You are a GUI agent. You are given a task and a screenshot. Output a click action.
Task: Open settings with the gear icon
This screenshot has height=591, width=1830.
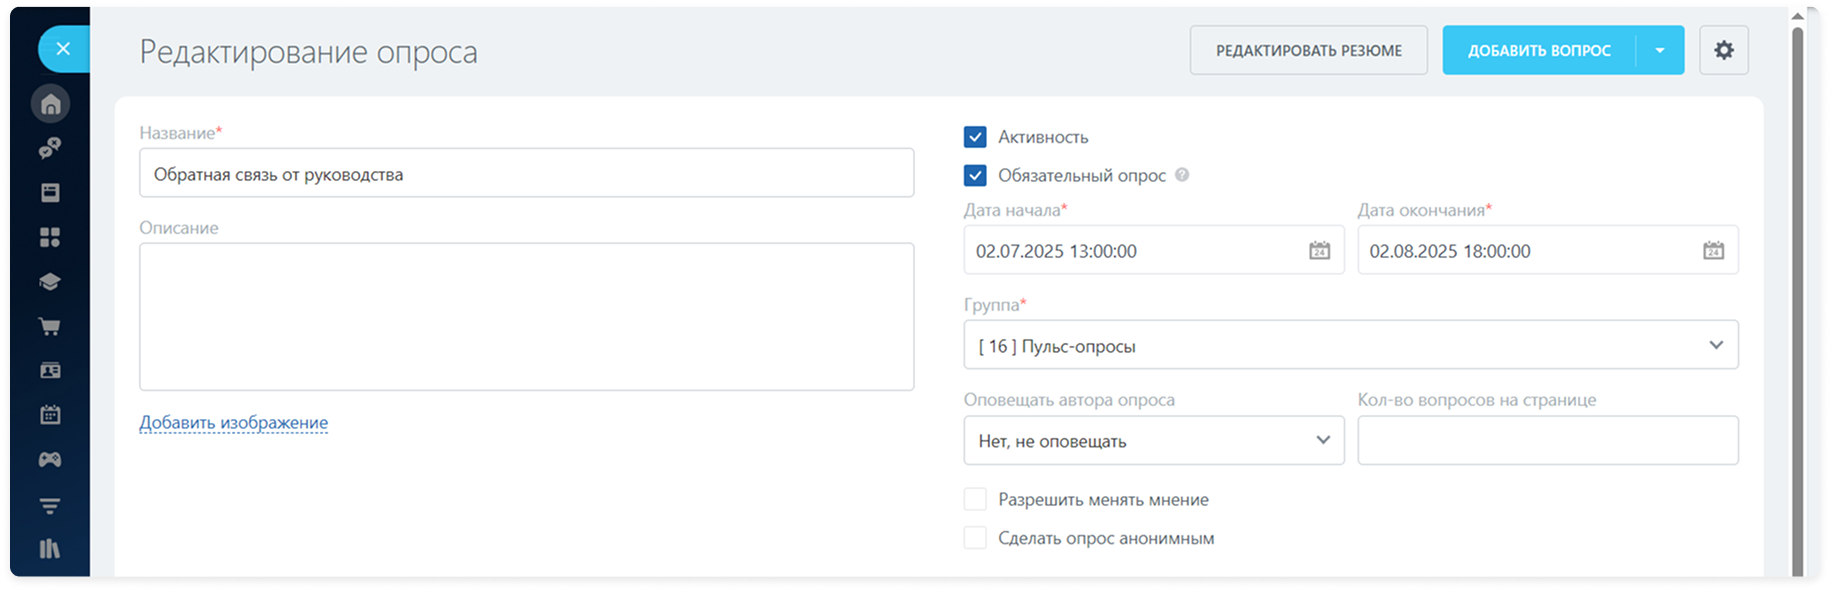pos(1723,50)
